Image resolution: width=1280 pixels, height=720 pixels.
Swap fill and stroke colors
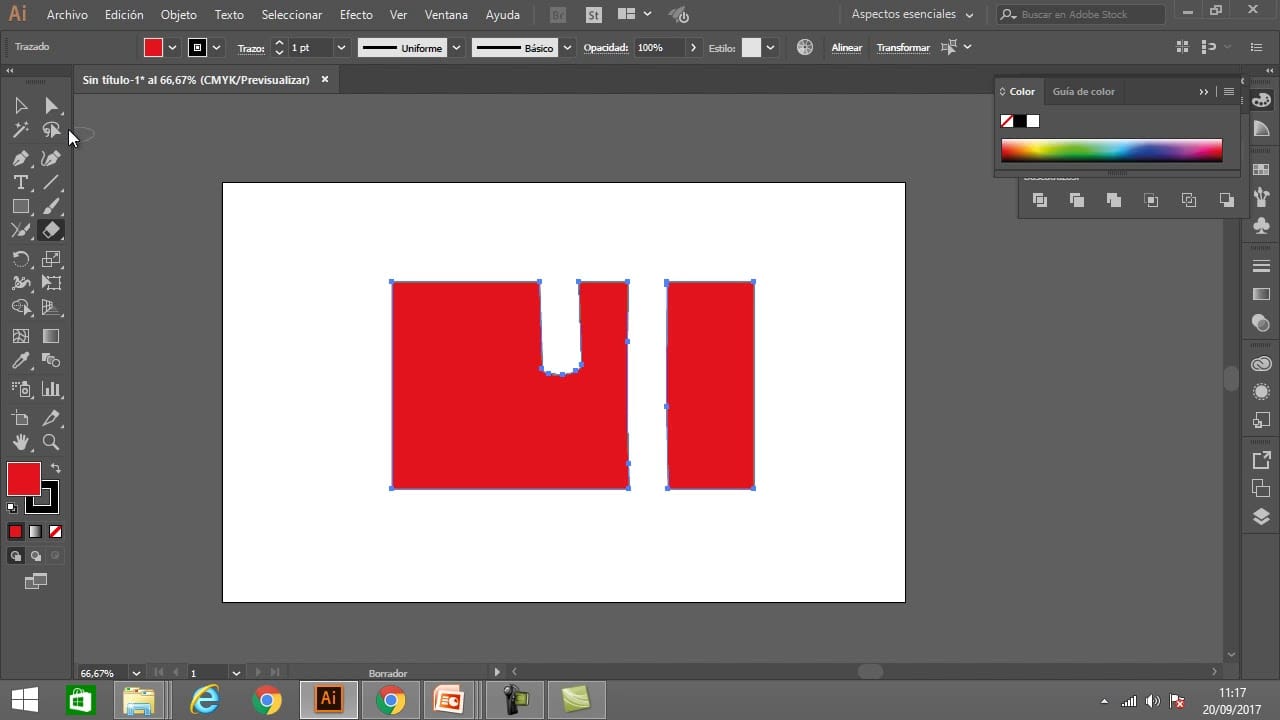56,468
